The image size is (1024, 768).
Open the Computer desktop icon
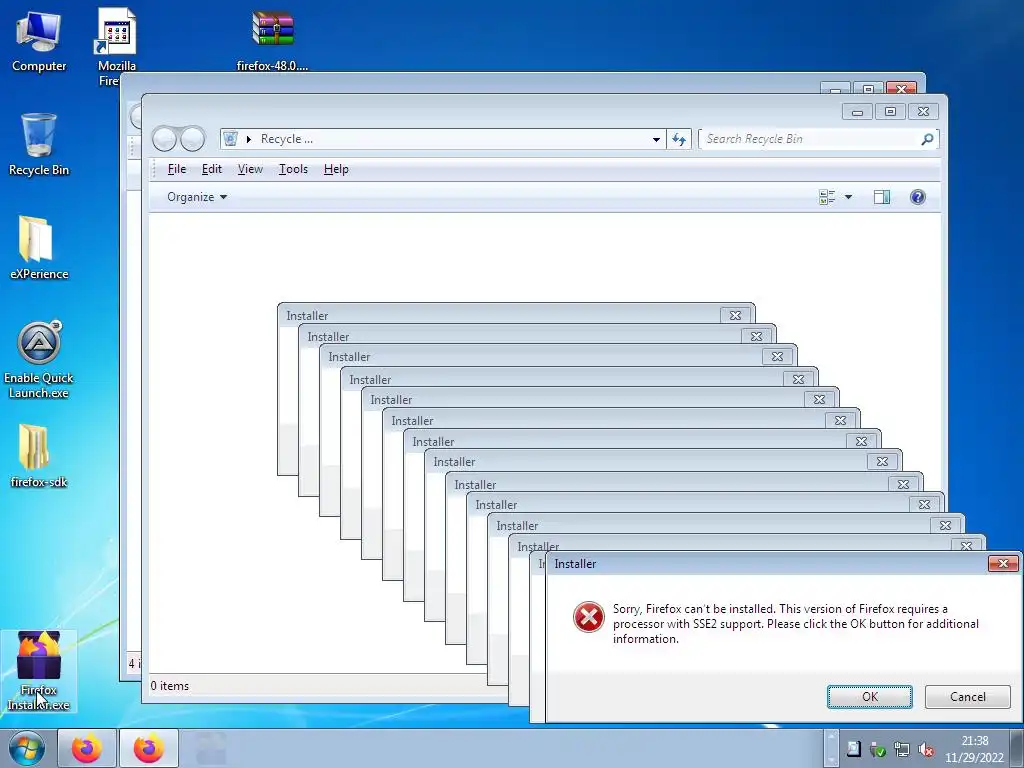39,42
